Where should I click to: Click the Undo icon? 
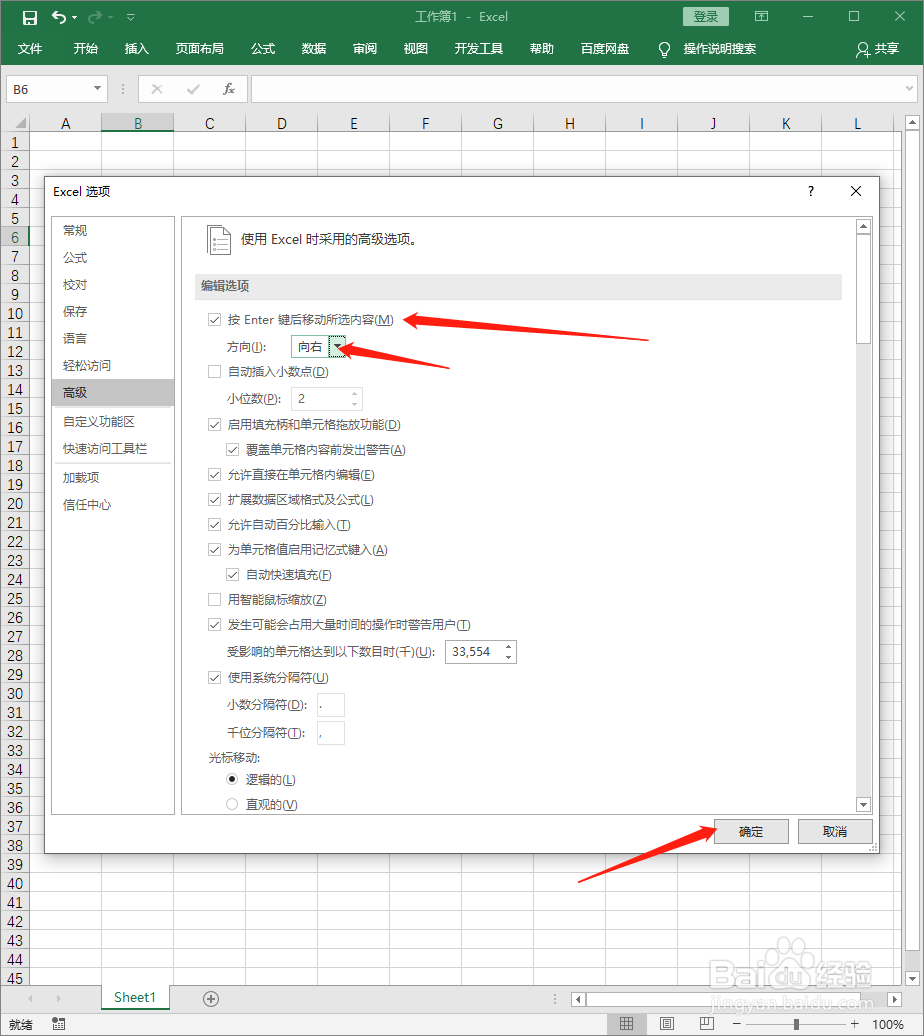point(57,16)
